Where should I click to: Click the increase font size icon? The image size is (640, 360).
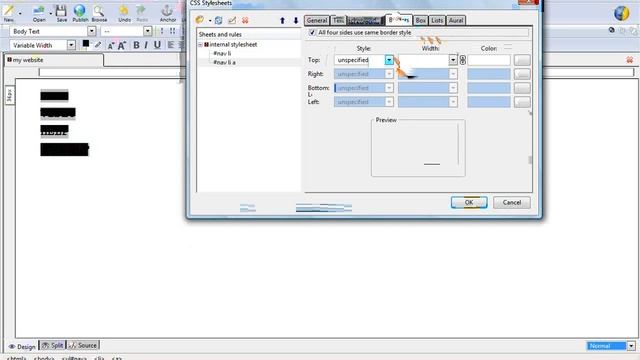pyautogui.click(x=122, y=45)
